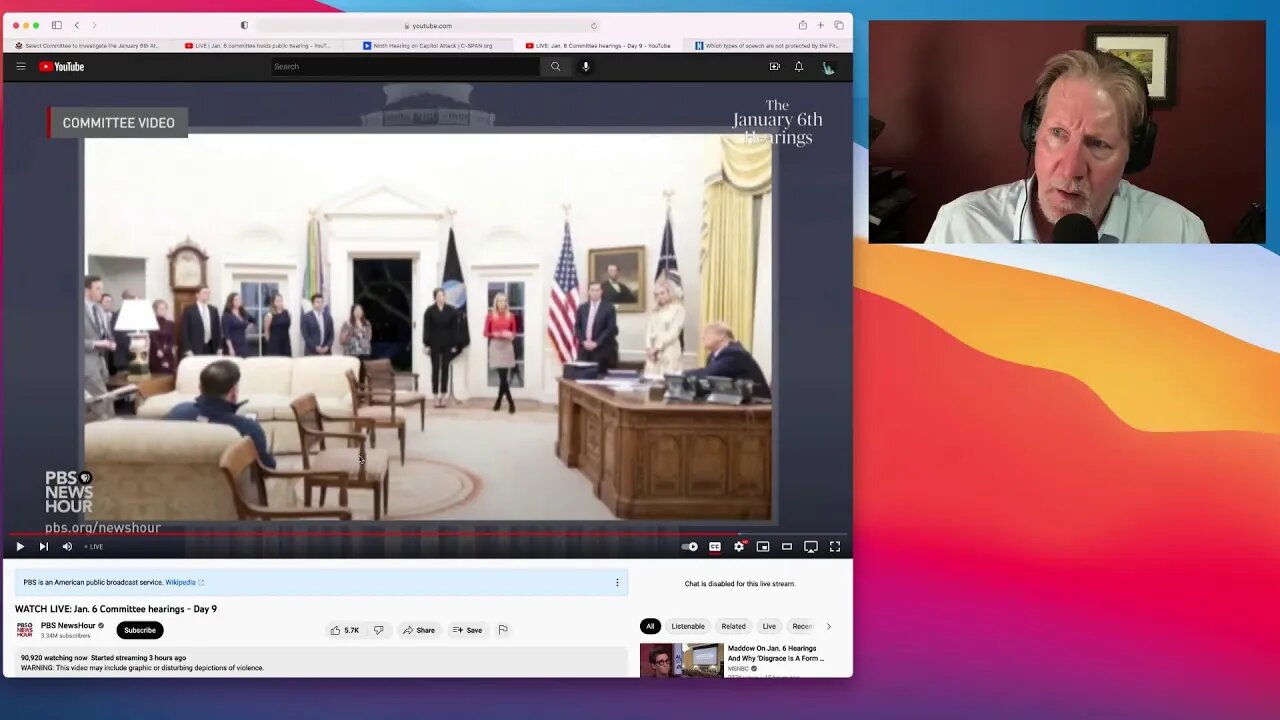This screenshot has width=1280, height=720.
Task: Go back in Safari
Action: point(77,25)
